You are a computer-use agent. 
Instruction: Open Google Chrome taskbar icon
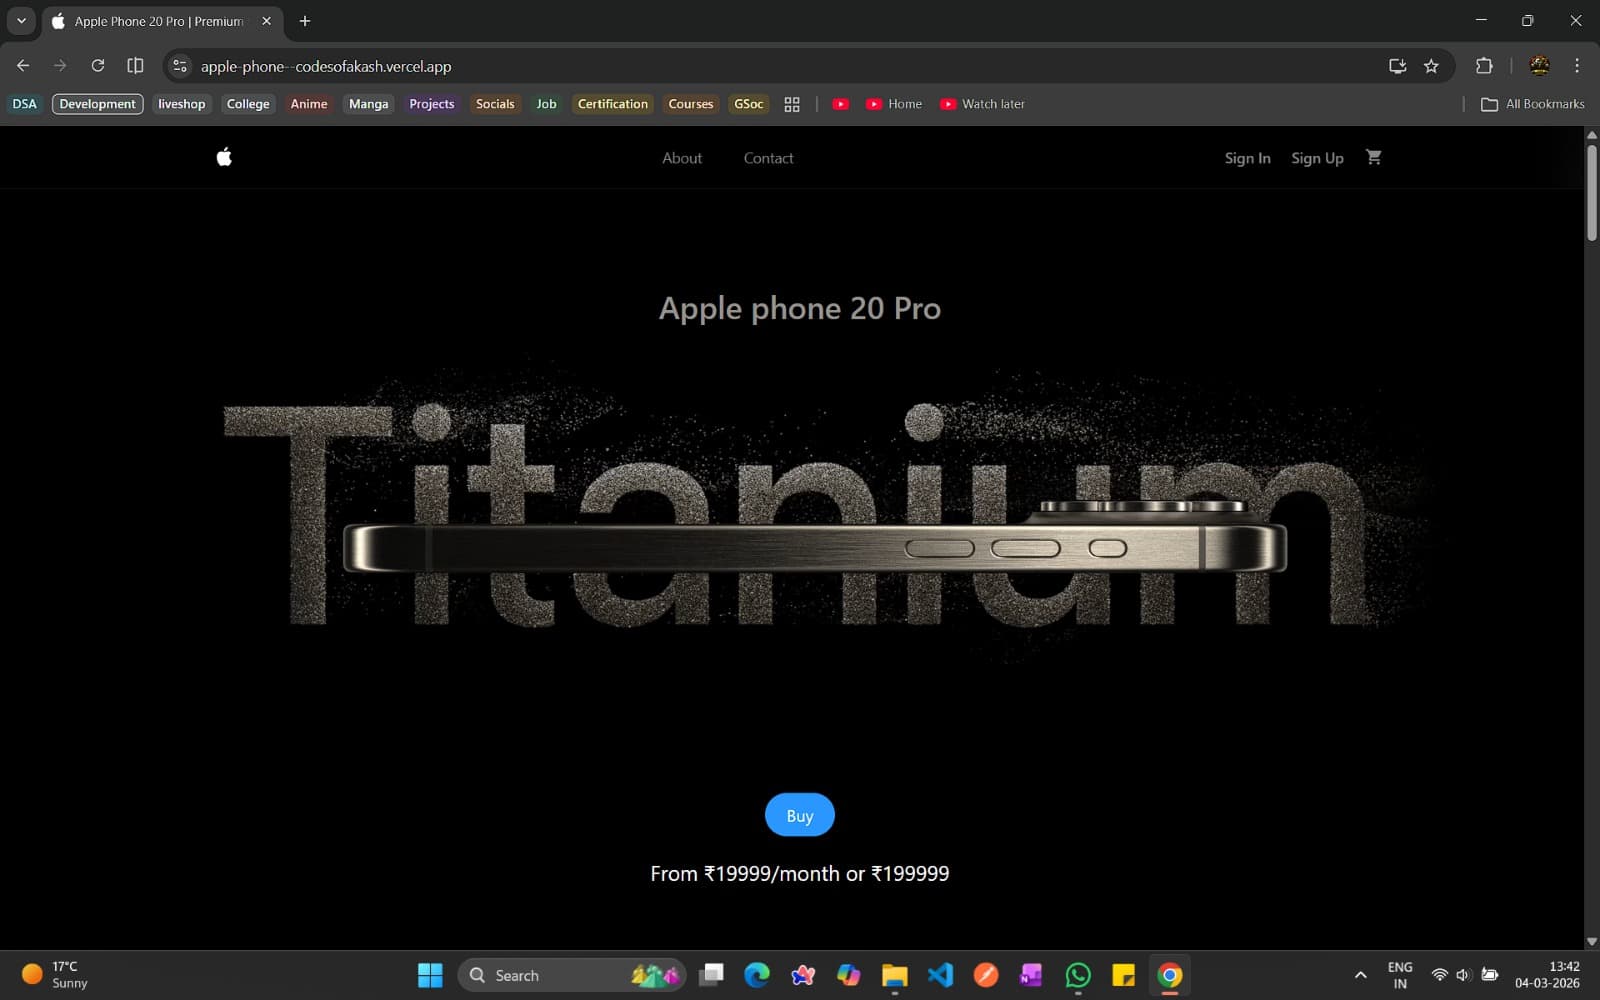tap(1169, 975)
